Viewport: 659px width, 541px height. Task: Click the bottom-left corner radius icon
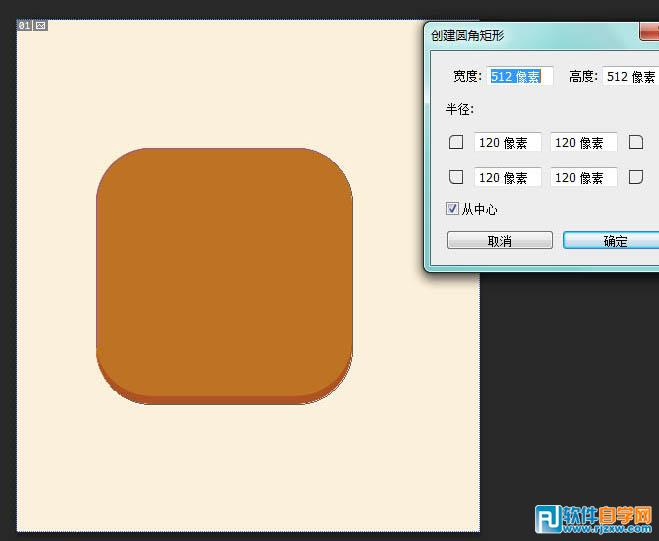(x=456, y=178)
